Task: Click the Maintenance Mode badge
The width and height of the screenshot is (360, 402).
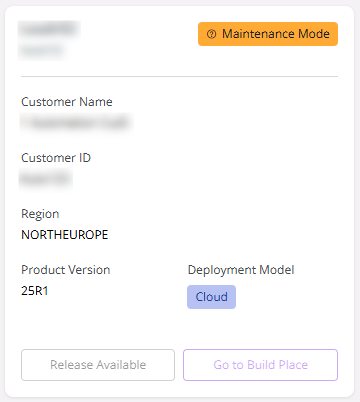Action: 268,34
